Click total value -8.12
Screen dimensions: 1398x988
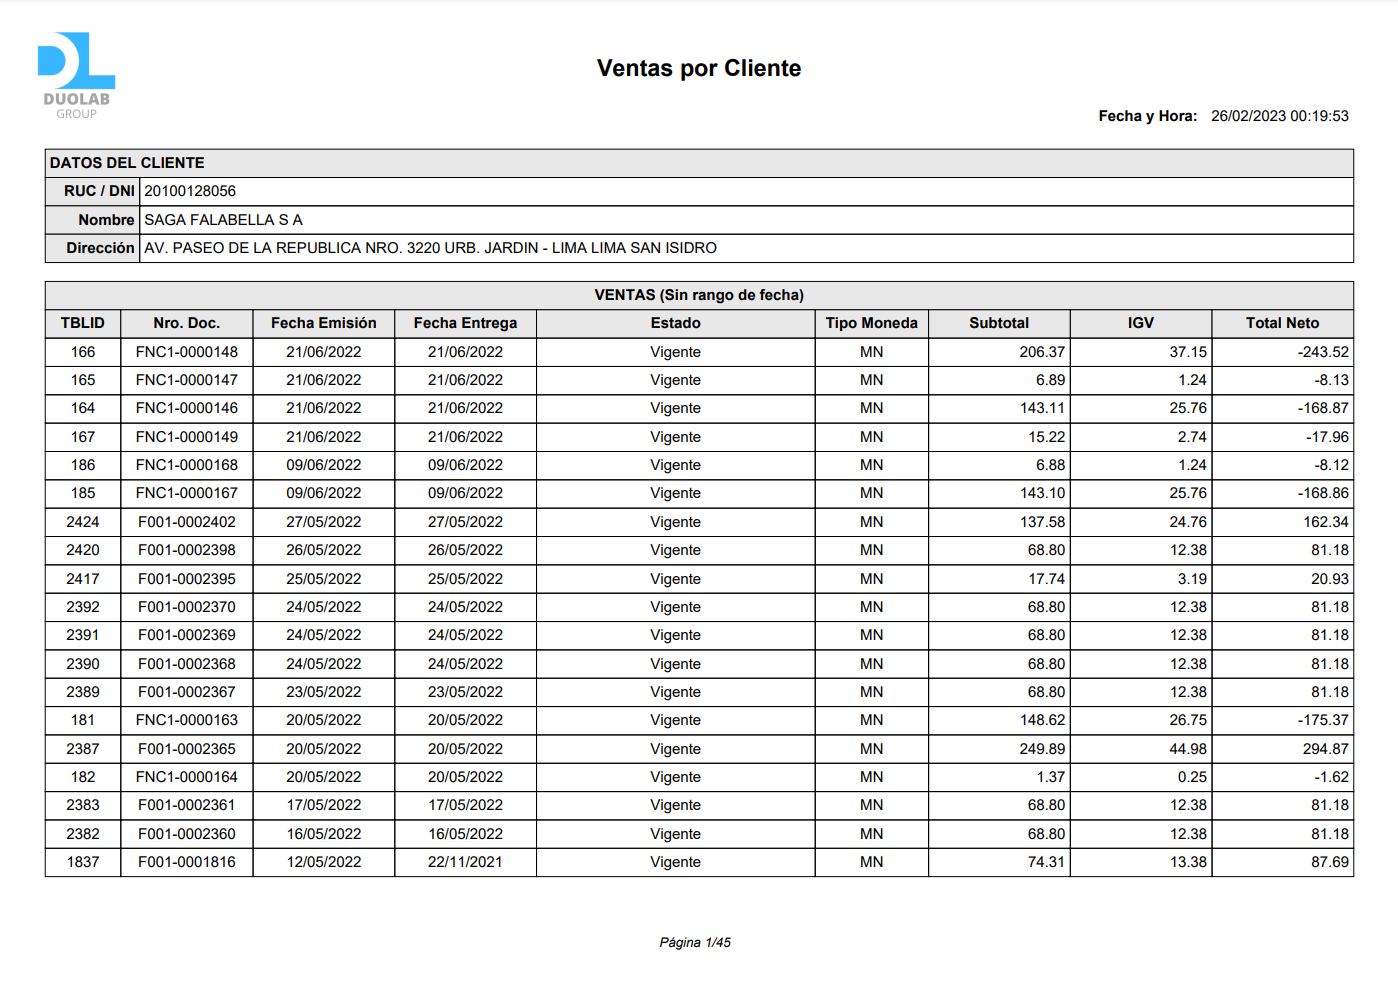point(1332,465)
